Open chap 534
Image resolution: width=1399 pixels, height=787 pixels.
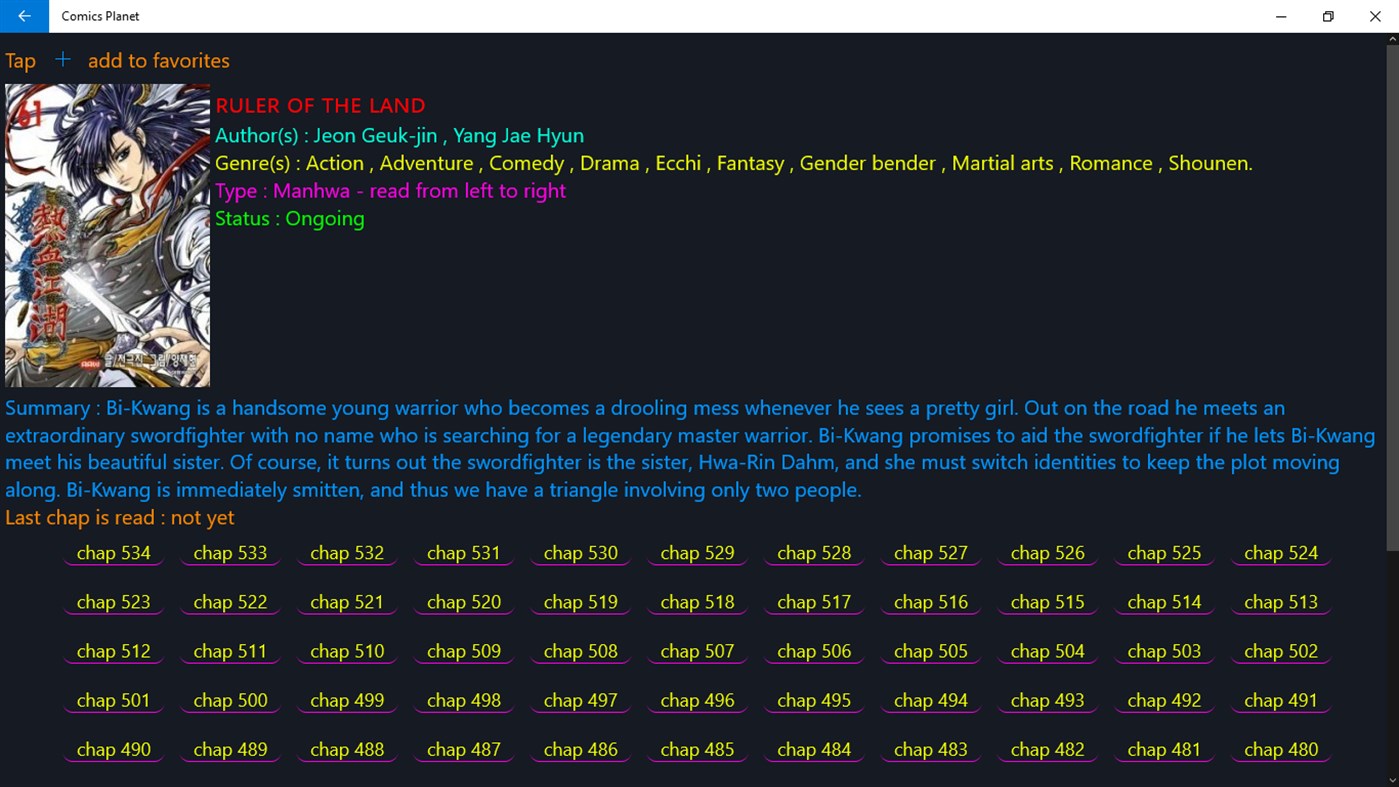tap(114, 553)
